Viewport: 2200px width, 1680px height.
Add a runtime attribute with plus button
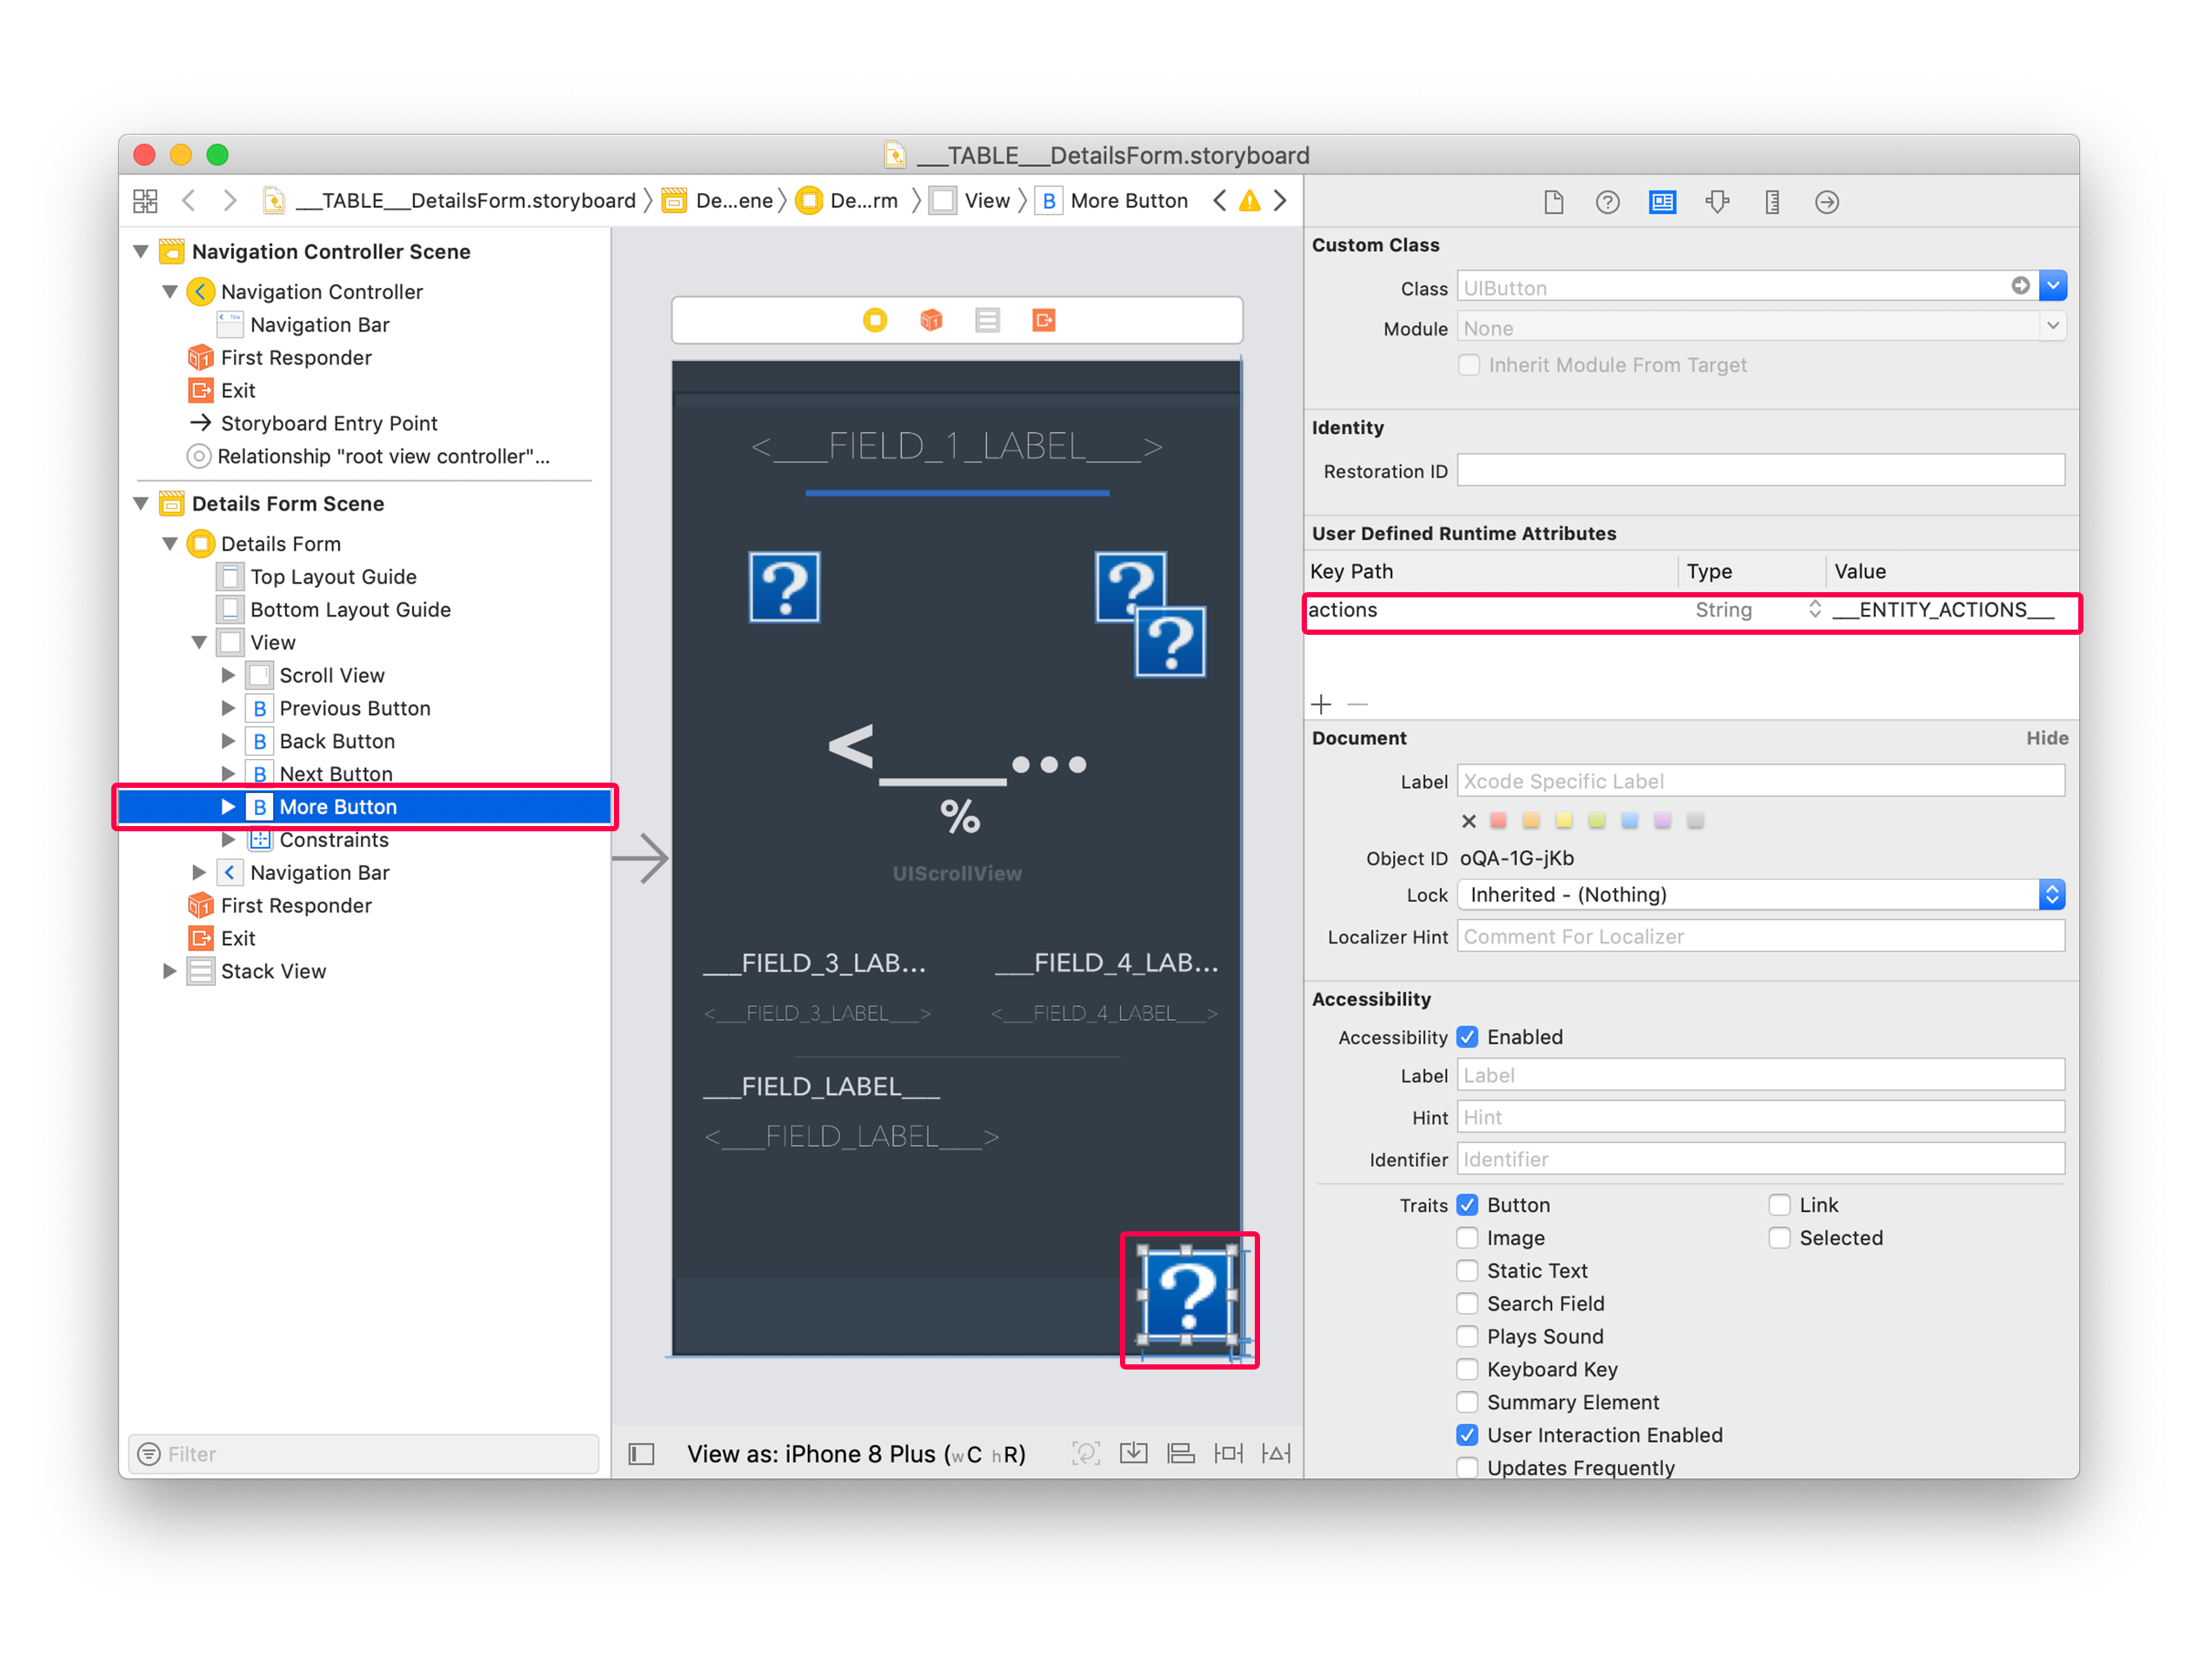pyautogui.click(x=1321, y=705)
